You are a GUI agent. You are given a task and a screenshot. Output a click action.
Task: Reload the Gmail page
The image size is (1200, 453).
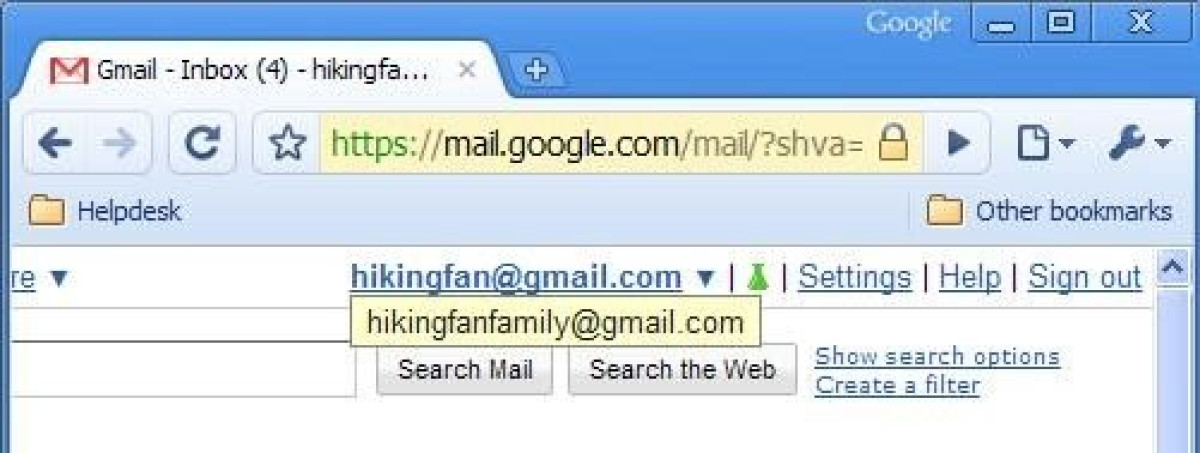click(x=202, y=144)
